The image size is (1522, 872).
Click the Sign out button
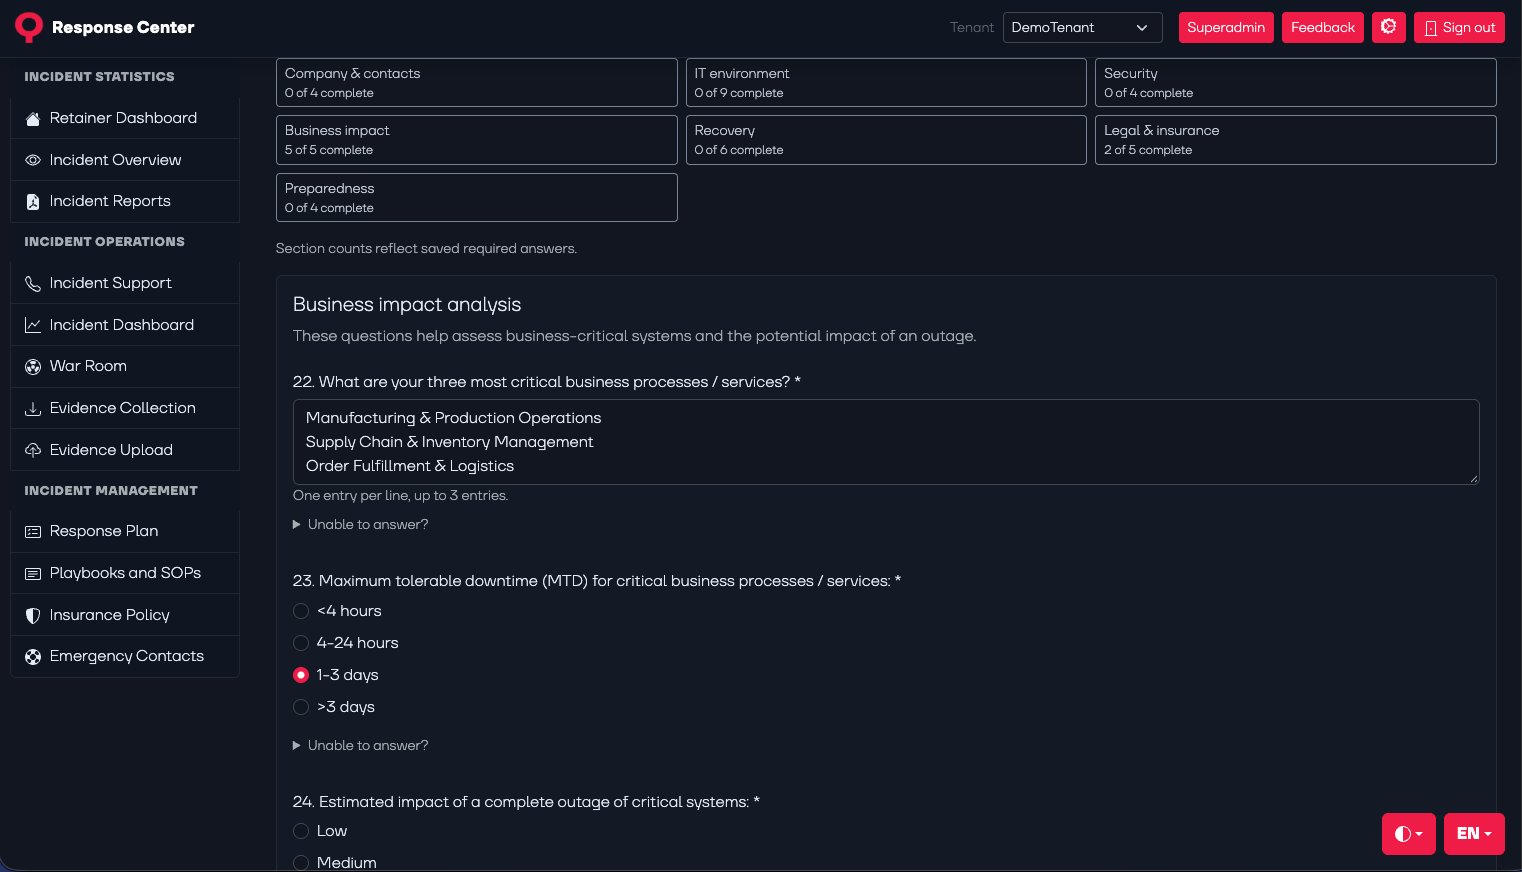click(x=1459, y=27)
